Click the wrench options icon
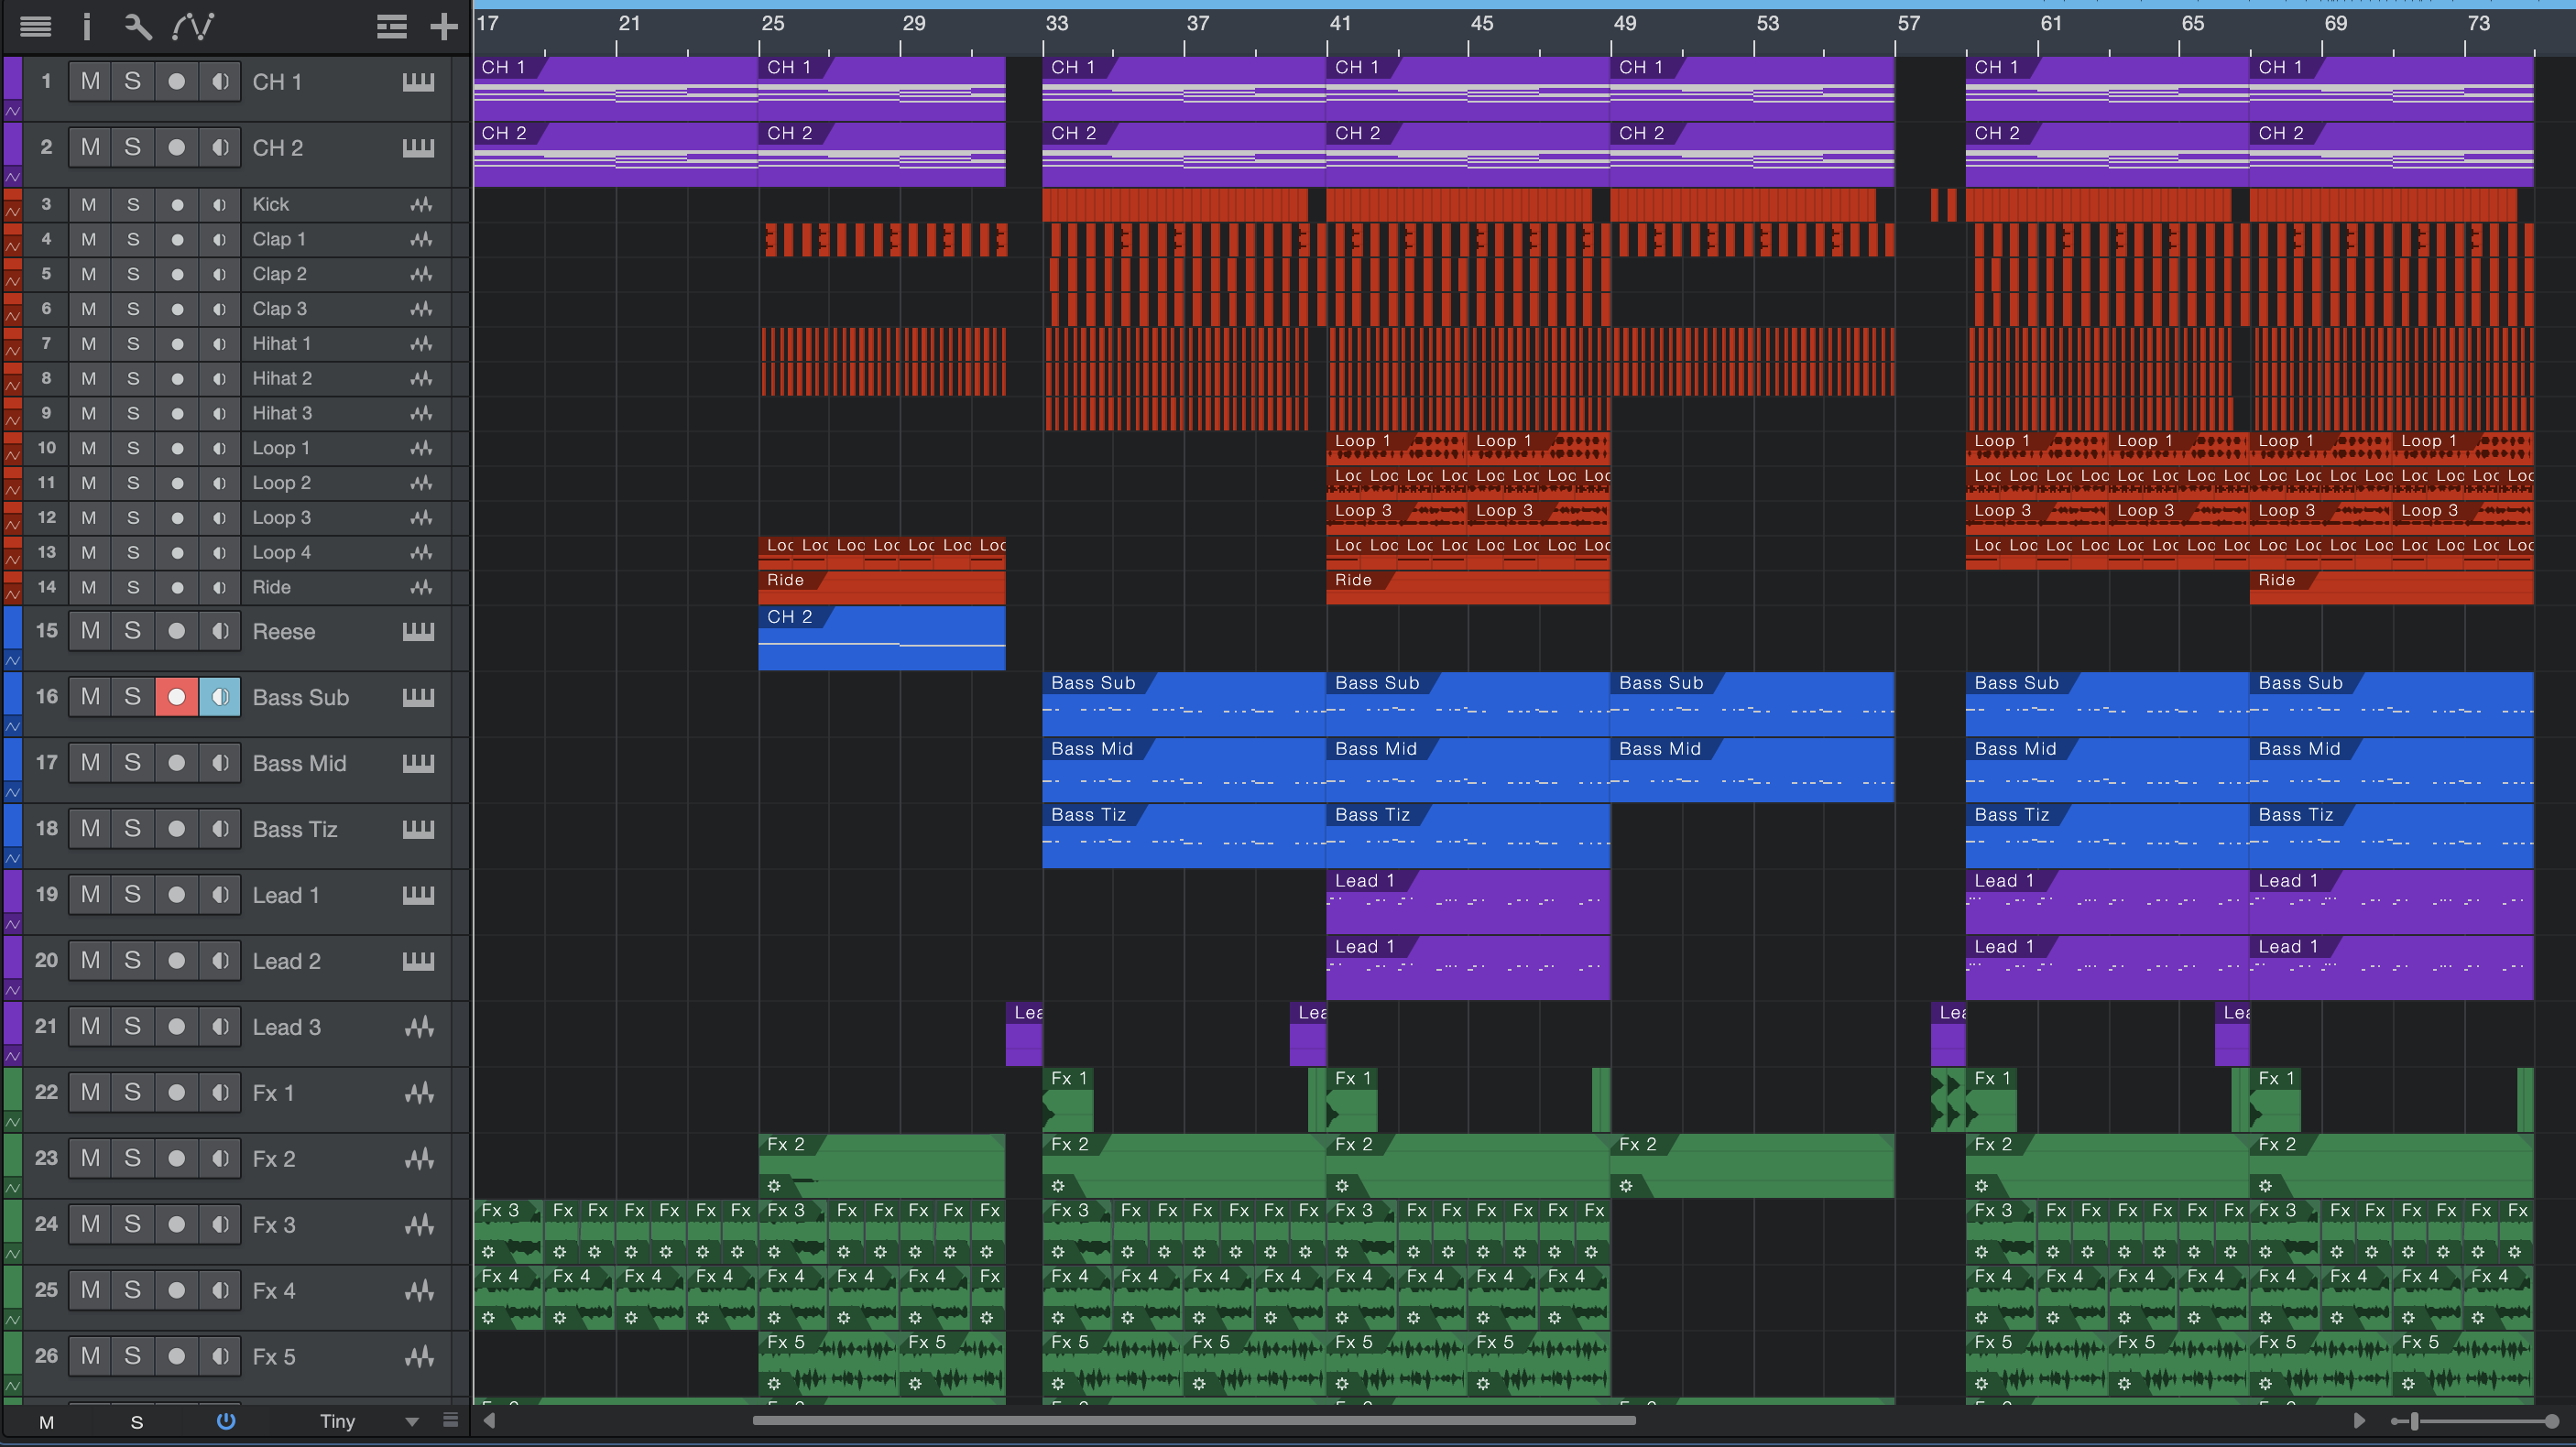 (x=138, y=27)
